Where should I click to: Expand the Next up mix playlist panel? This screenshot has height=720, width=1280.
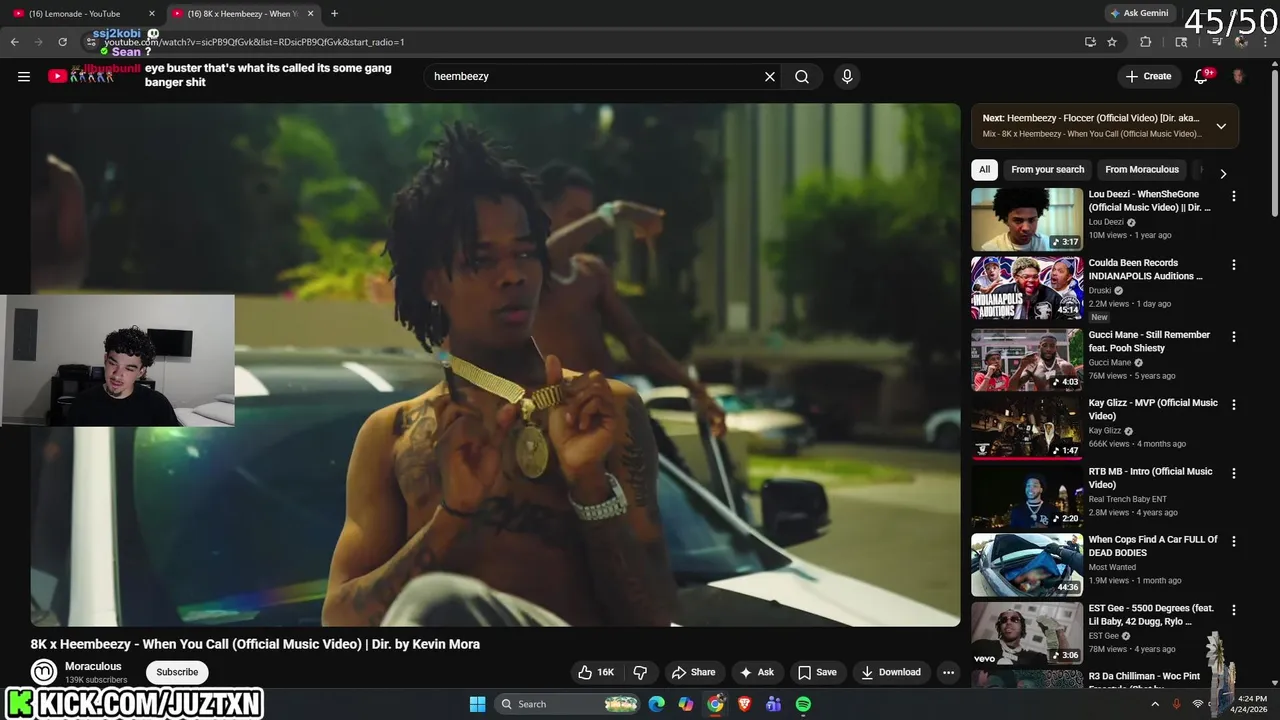click(1221, 126)
